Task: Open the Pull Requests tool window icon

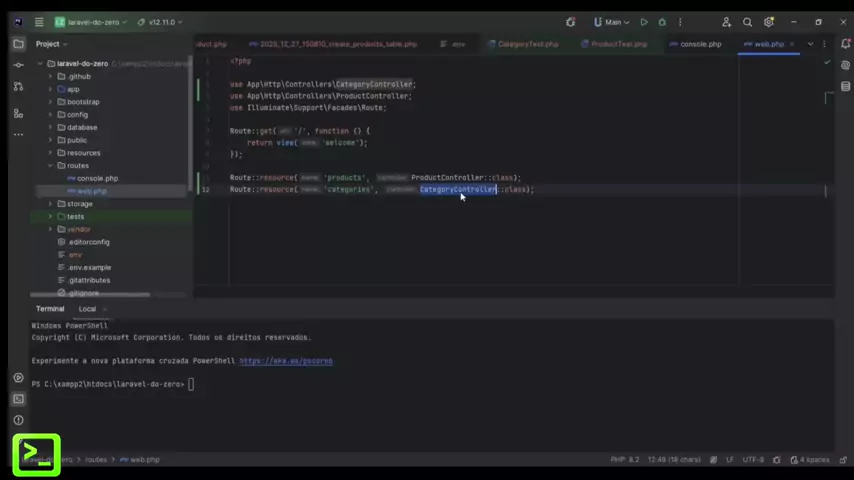Action: pyautogui.click(x=18, y=87)
